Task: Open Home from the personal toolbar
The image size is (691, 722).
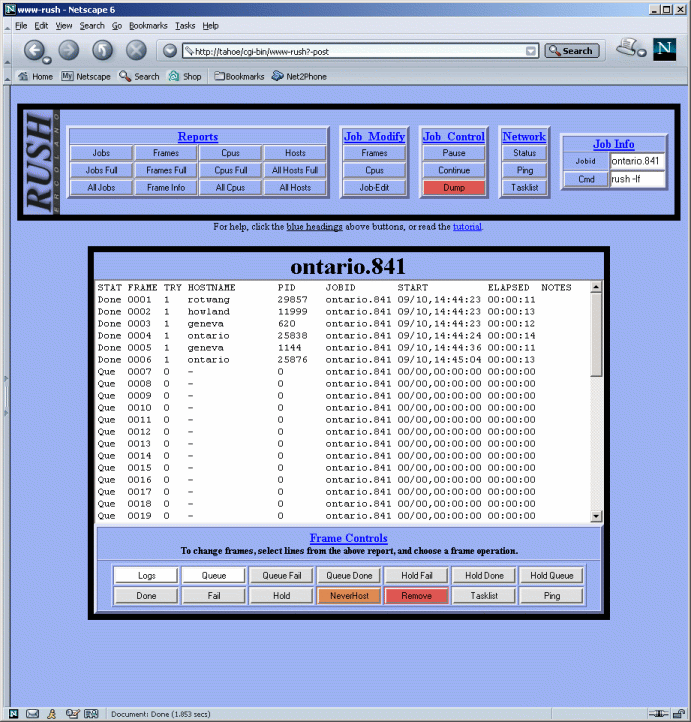Action: (x=35, y=76)
